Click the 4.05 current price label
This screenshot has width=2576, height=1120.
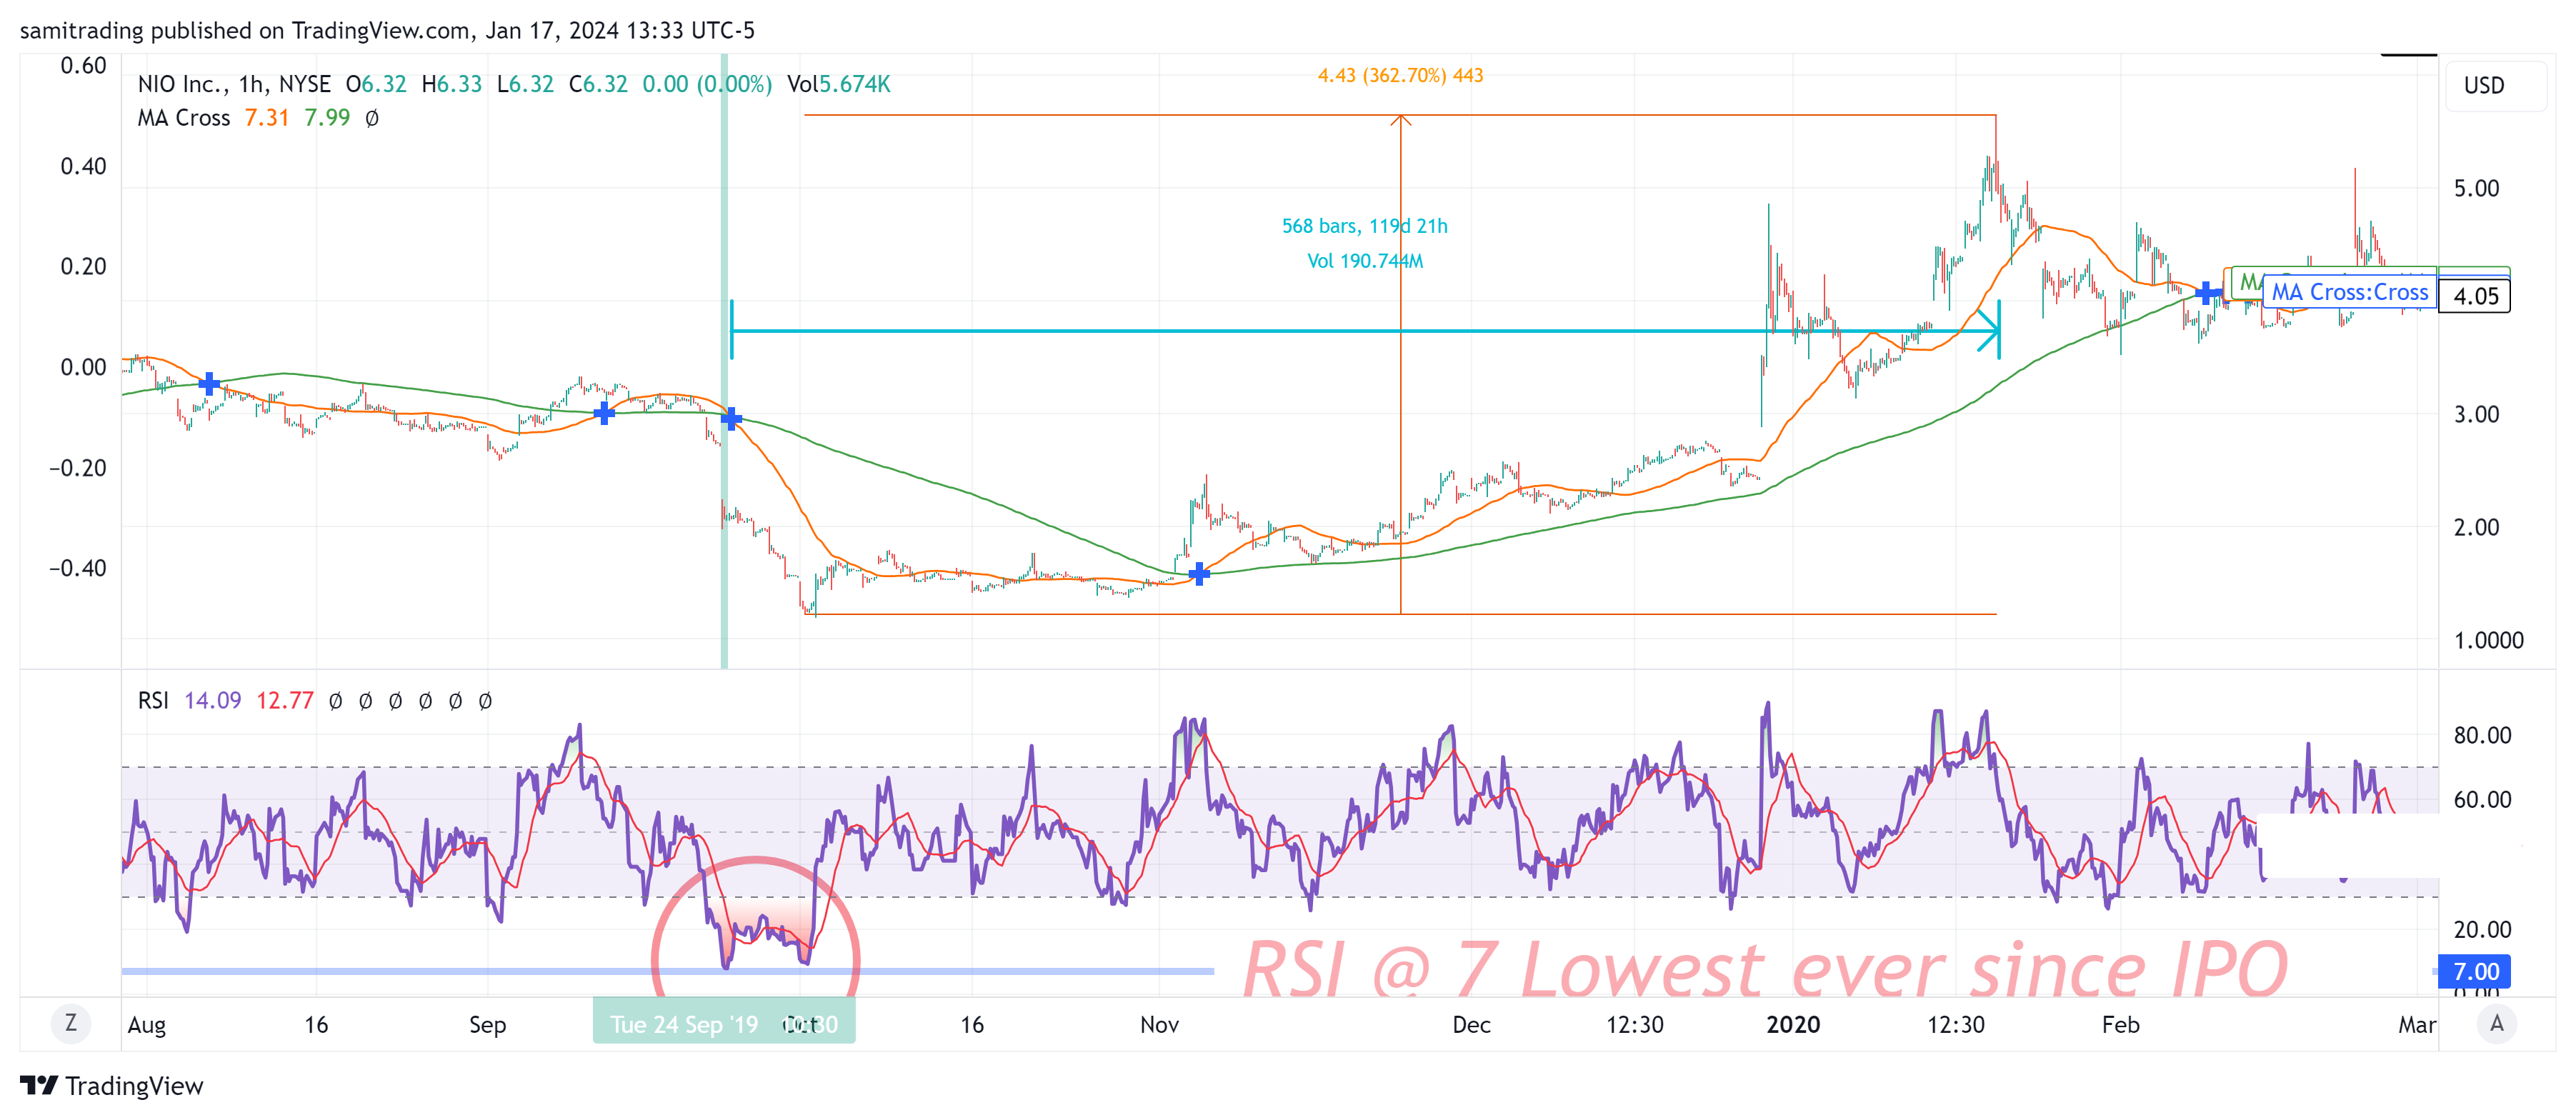pyautogui.click(x=2475, y=296)
